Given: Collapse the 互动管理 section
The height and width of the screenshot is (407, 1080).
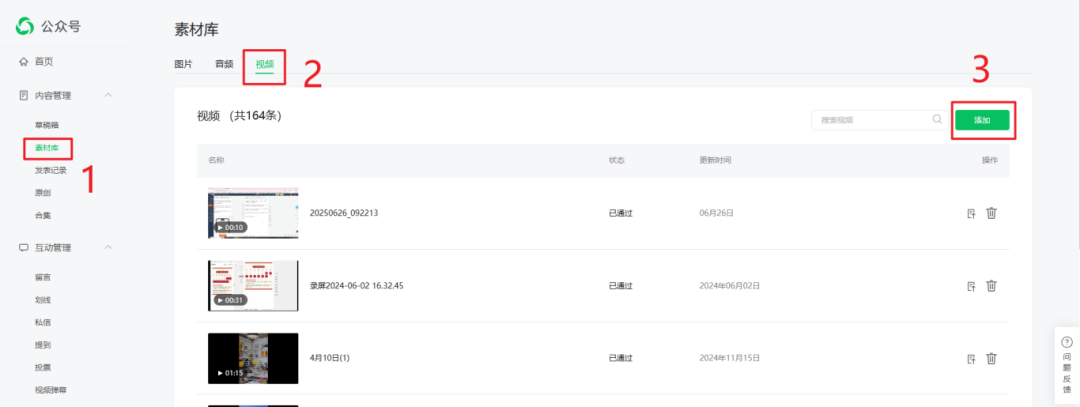Looking at the screenshot, I should (x=108, y=247).
